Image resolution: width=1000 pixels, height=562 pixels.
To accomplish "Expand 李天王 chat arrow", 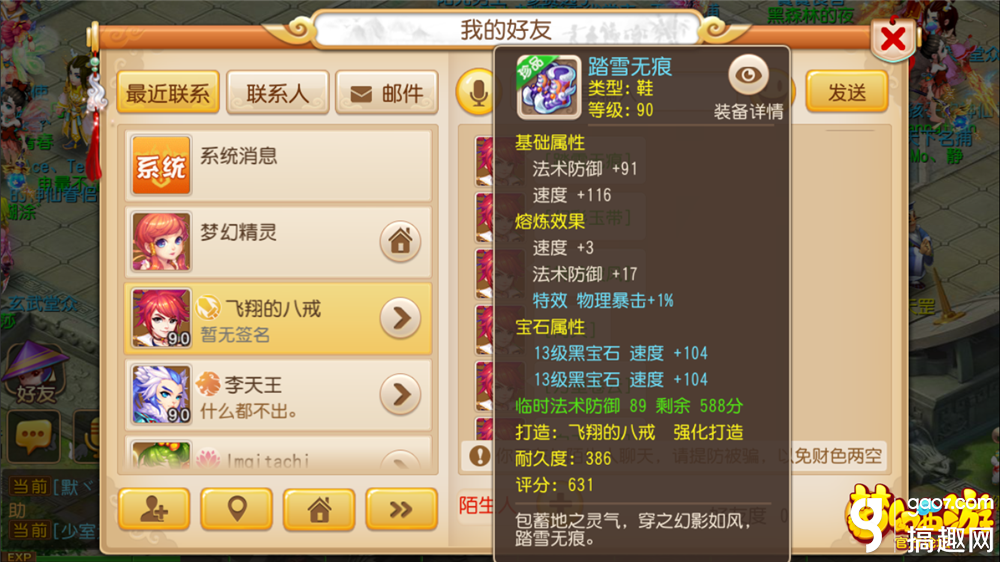I will (401, 394).
